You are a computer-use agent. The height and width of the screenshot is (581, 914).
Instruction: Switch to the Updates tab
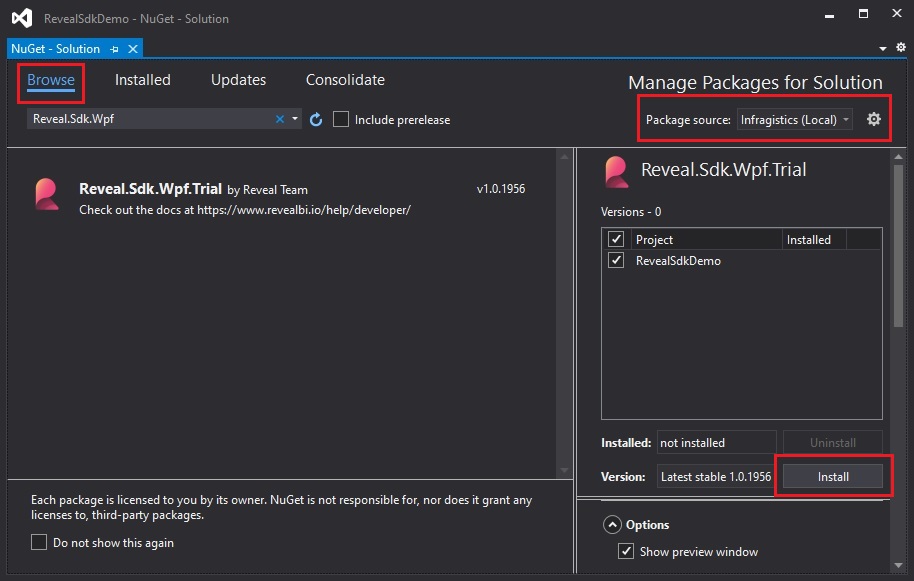(238, 80)
